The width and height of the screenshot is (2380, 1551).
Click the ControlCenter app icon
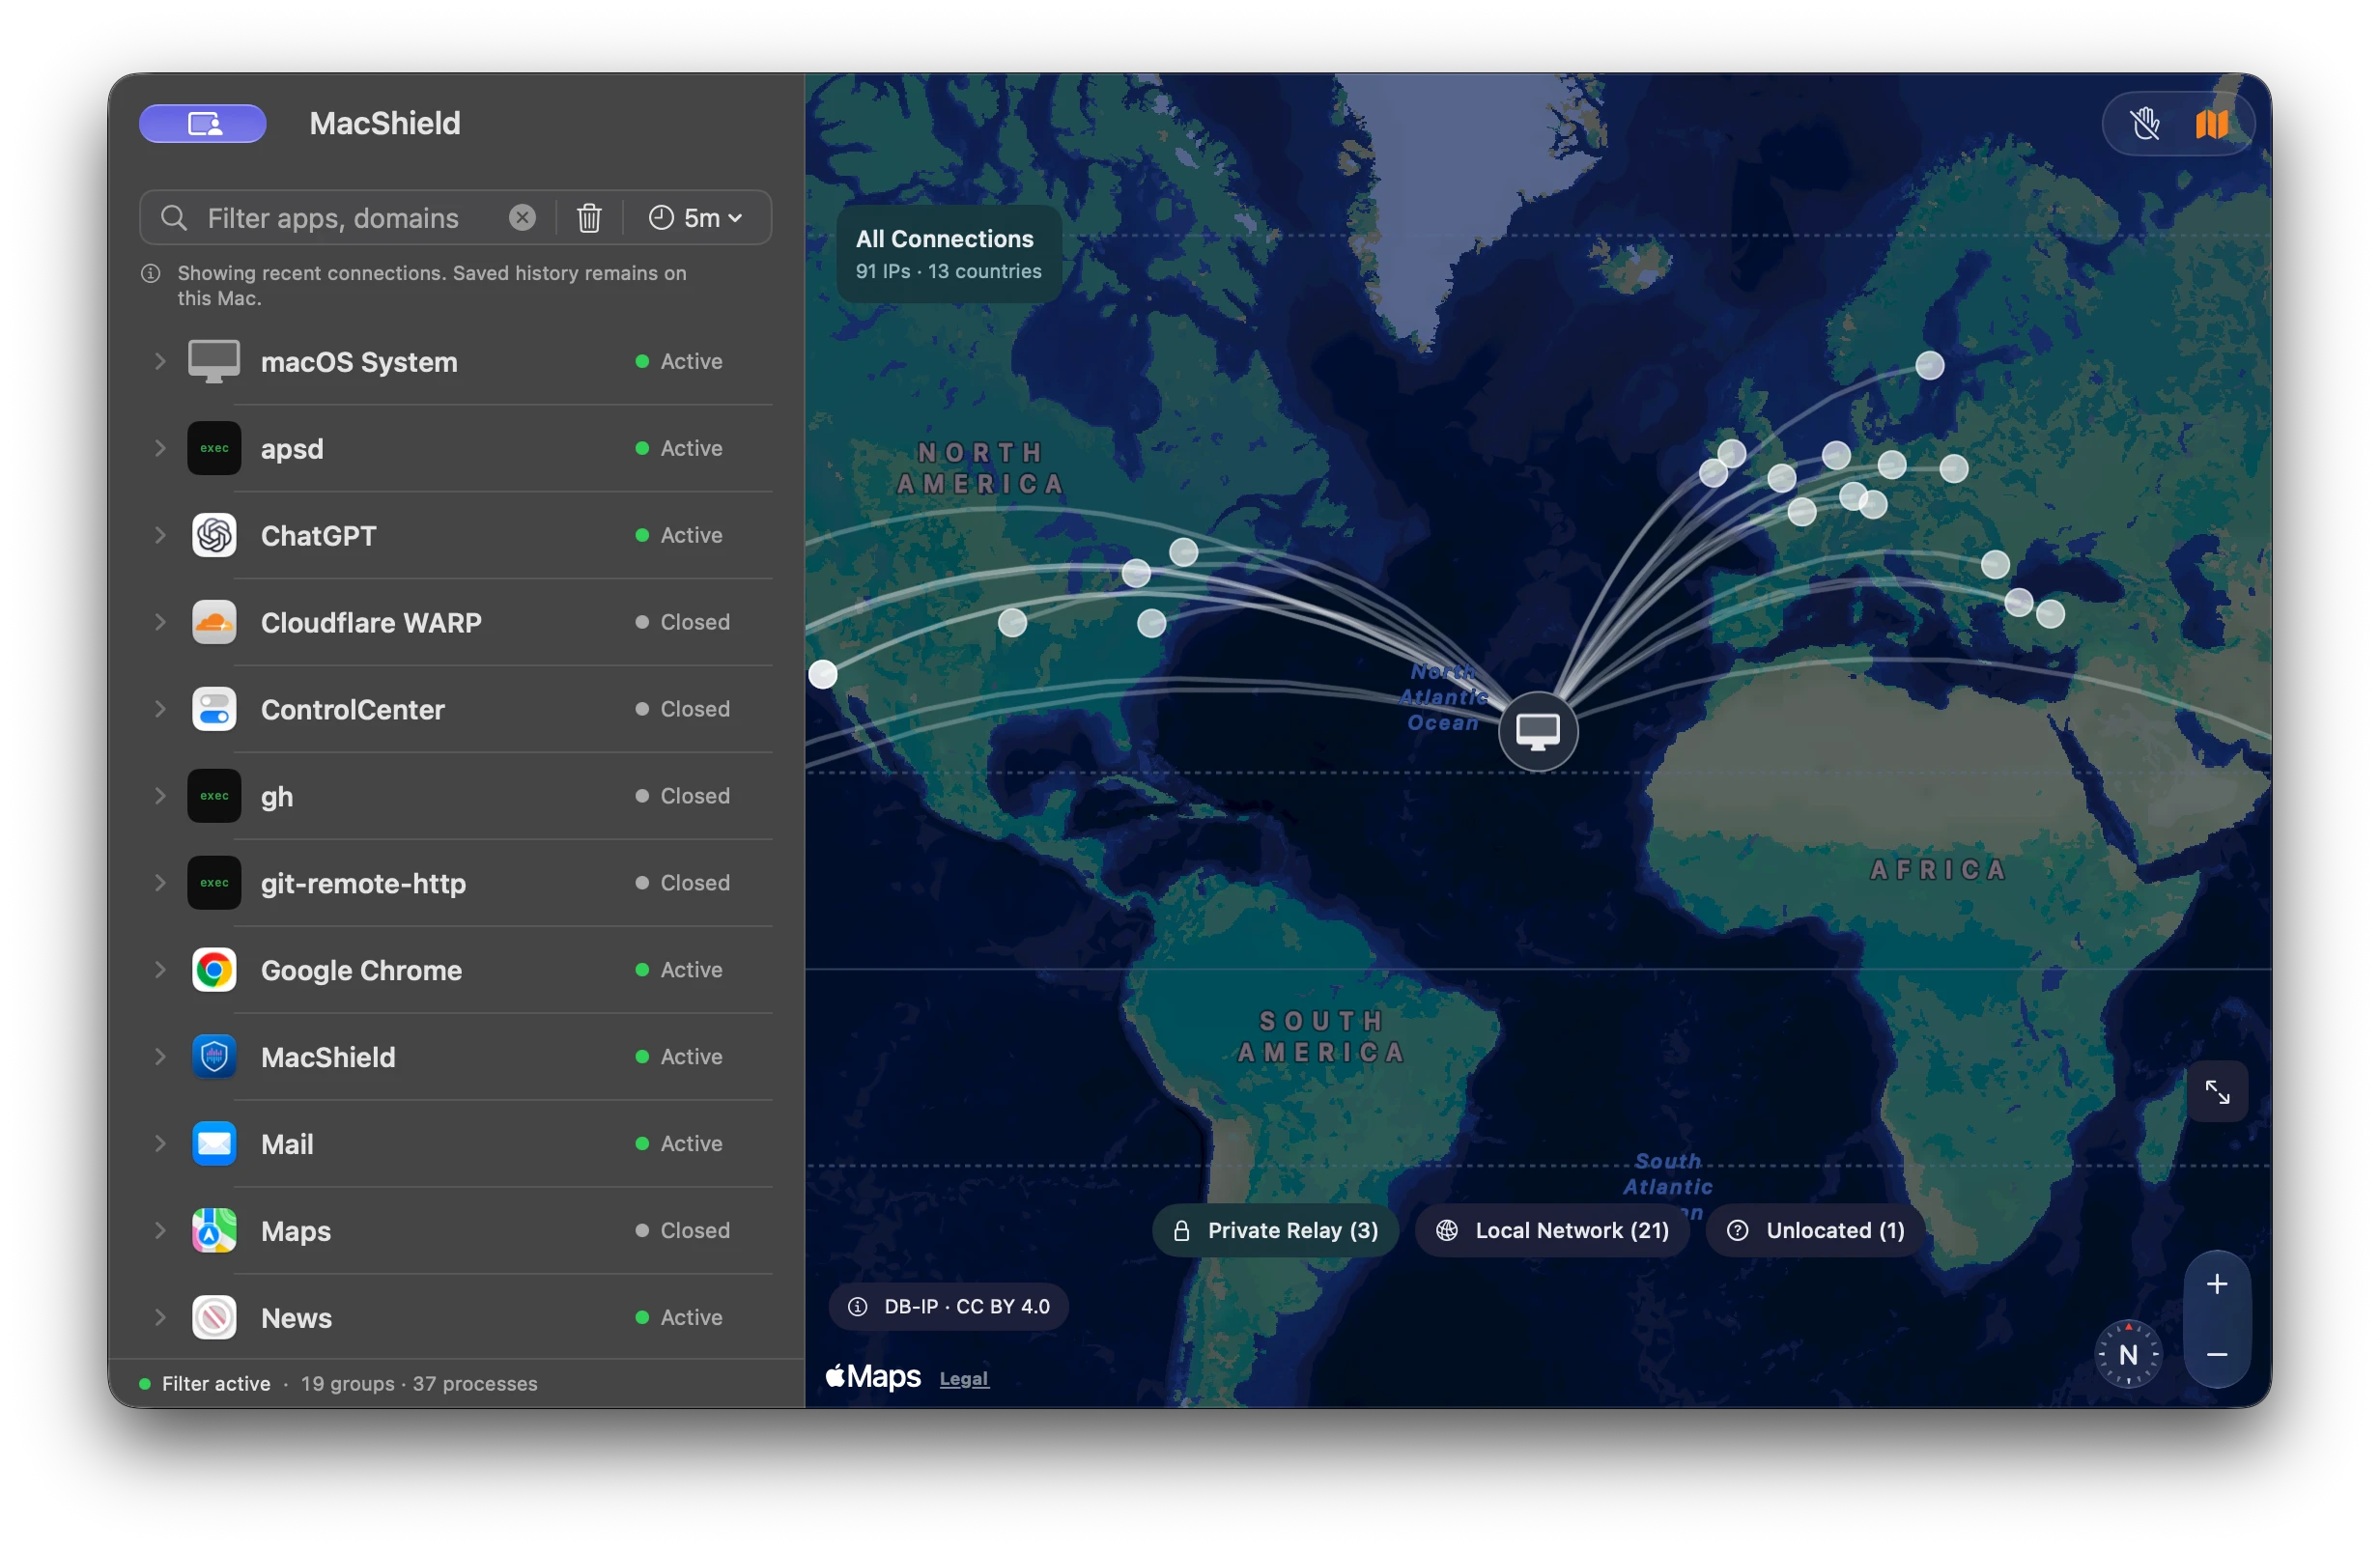click(x=214, y=709)
